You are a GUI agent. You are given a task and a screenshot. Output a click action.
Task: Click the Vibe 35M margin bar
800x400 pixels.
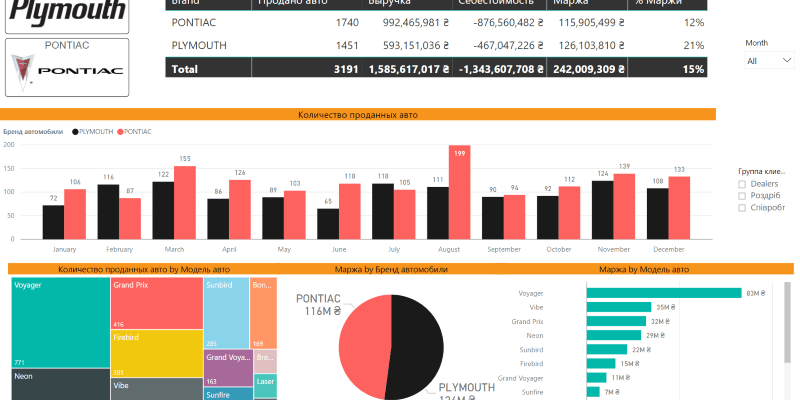point(619,307)
